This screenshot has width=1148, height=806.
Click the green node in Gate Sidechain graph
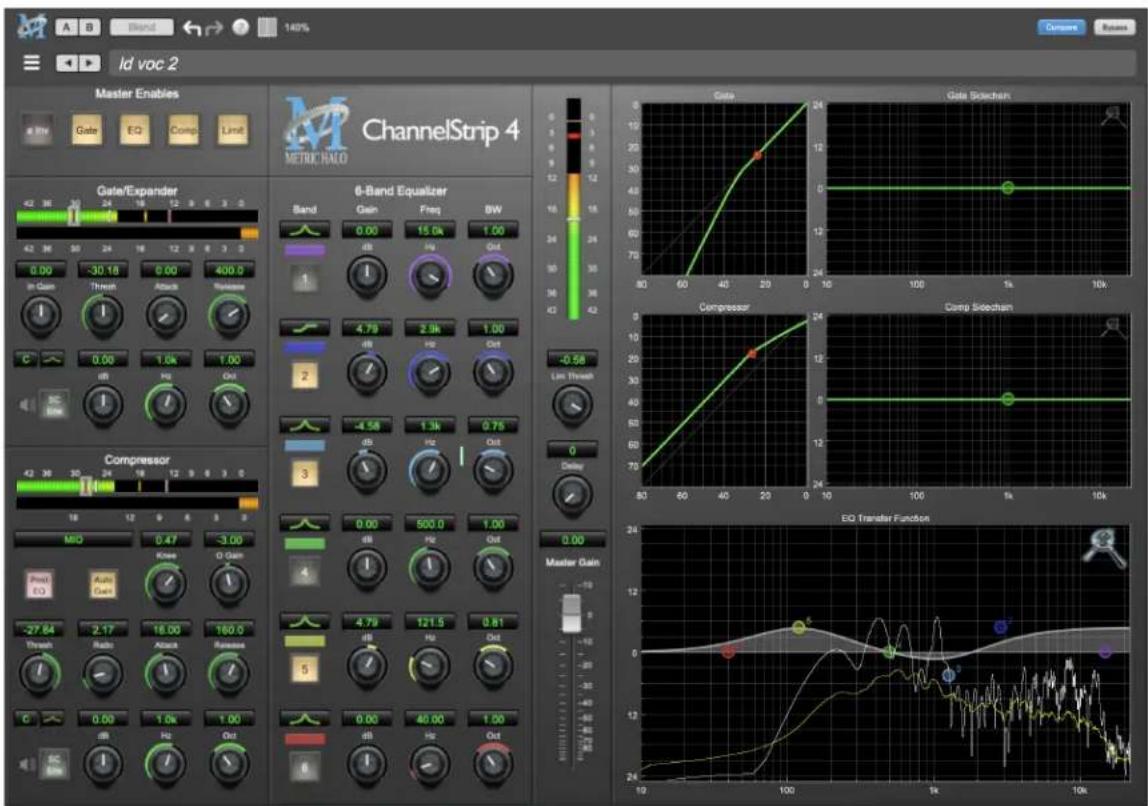1008,188
